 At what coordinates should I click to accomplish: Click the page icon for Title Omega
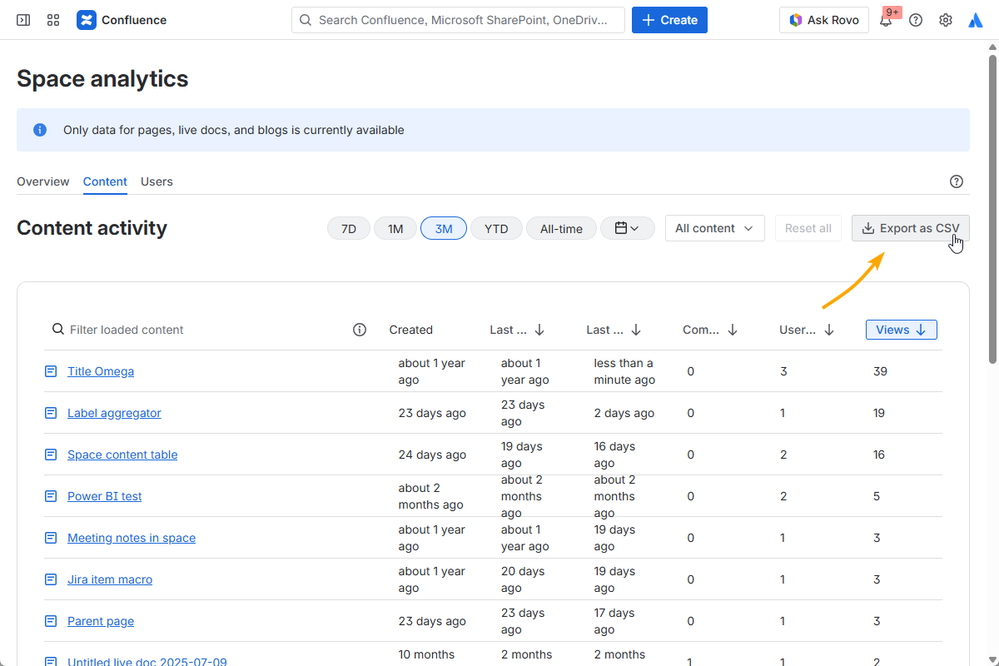(51, 371)
